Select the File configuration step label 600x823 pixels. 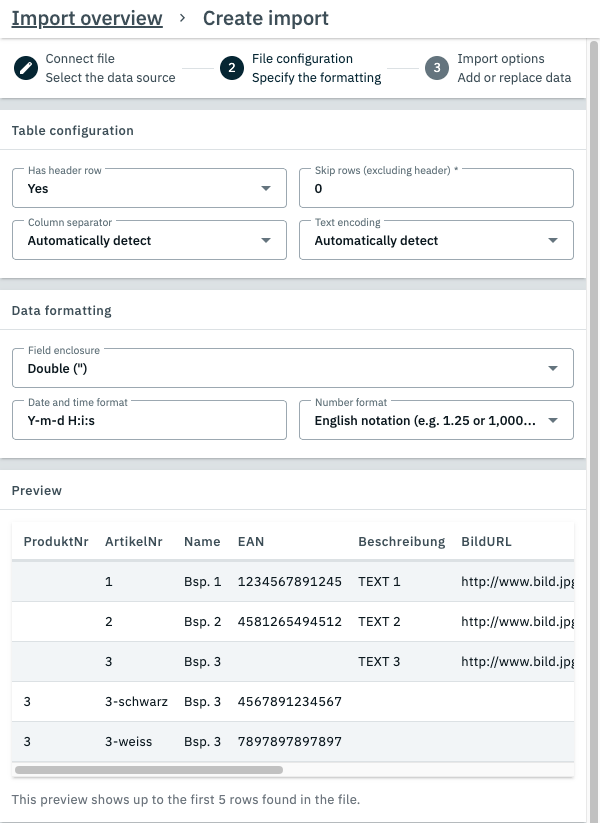click(x=302, y=58)
